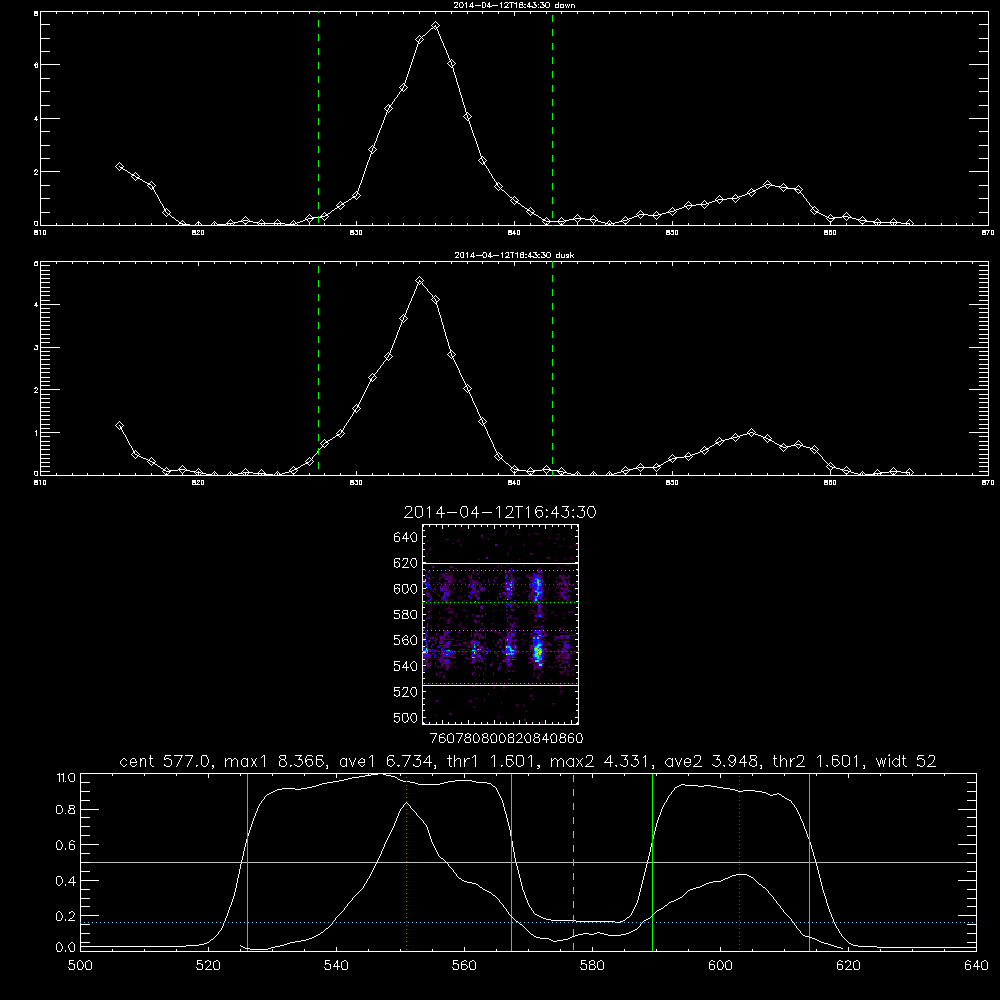The height and width of the screenshot is (1000, 1000).
Task: Click the right green dashed line in dusk plot
Action: [552, 369]
